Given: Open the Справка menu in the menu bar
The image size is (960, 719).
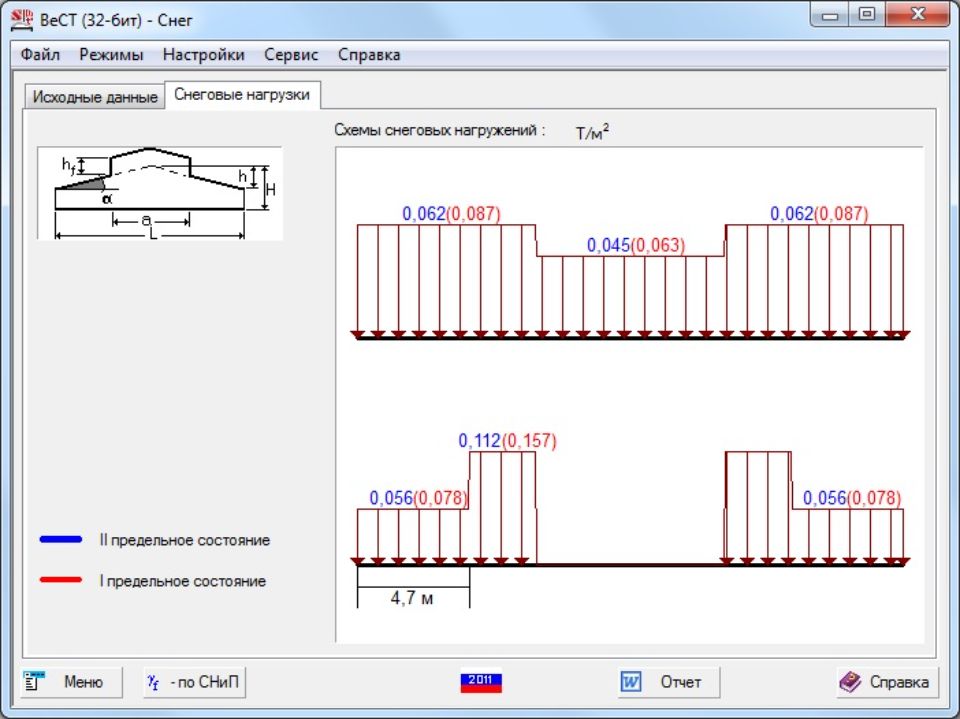Looking at the screenshot, I should click(x=369, y=55).
